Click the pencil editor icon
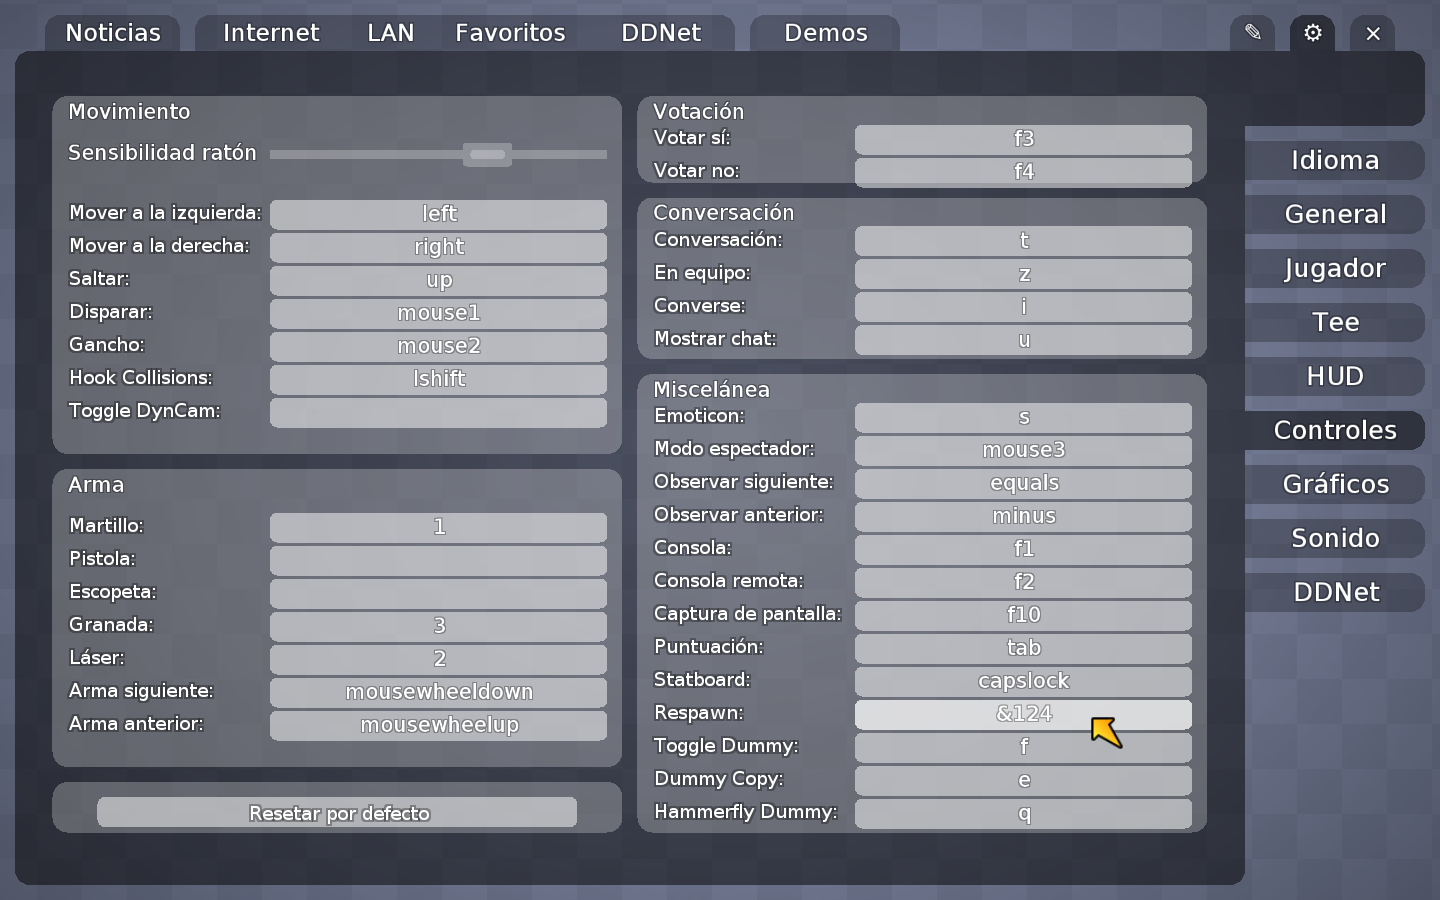Viewport: 1440px width, 900px height. pyautogui.click(x=1252, y=33)
